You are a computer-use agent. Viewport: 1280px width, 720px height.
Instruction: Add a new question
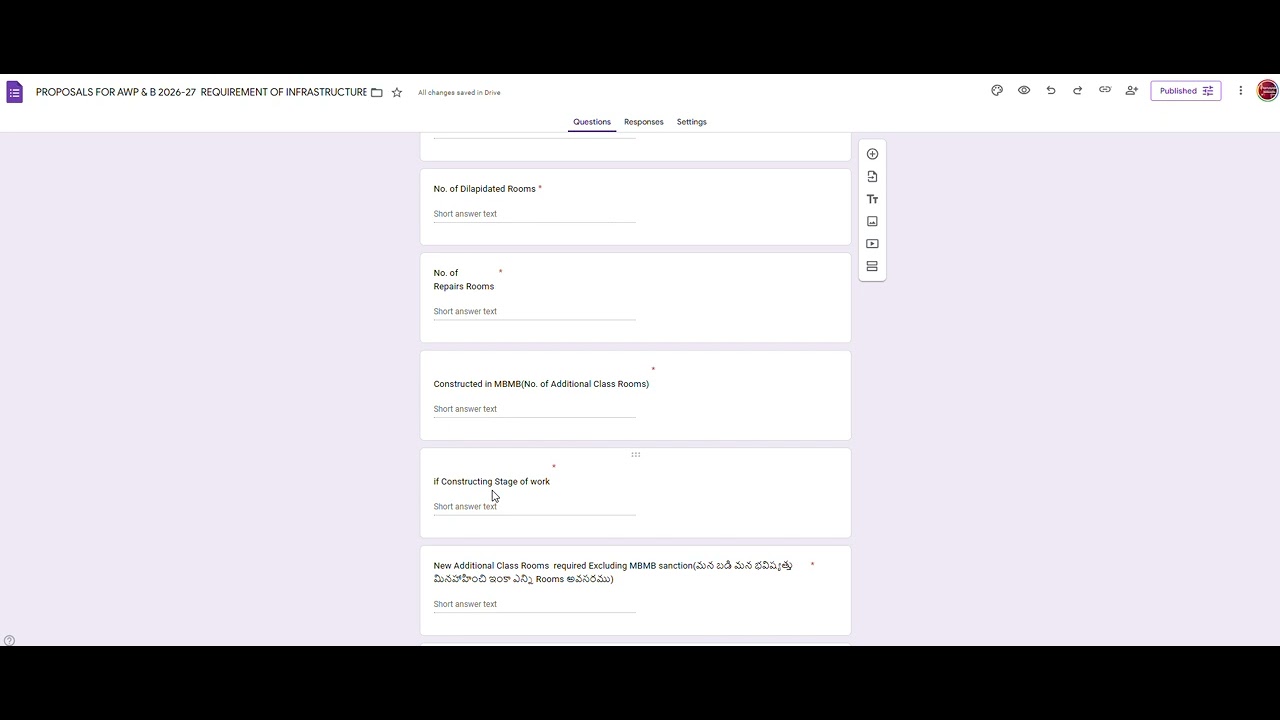click(872, 154)
